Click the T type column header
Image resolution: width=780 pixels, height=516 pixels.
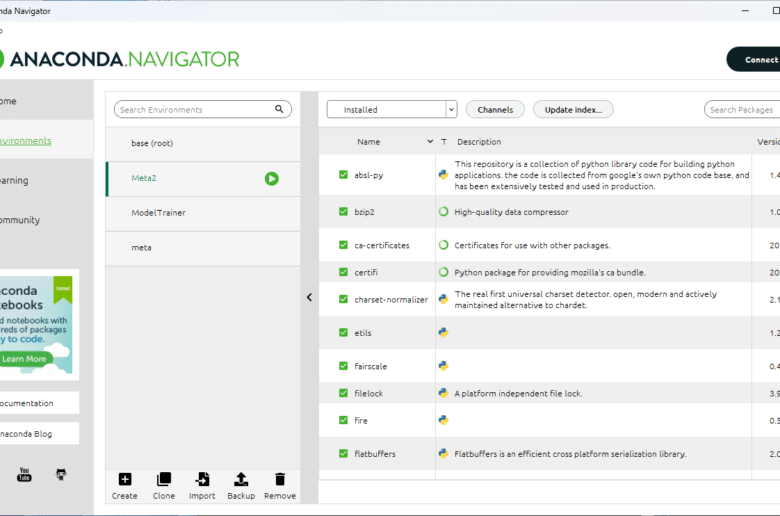(x=444, y=142)
